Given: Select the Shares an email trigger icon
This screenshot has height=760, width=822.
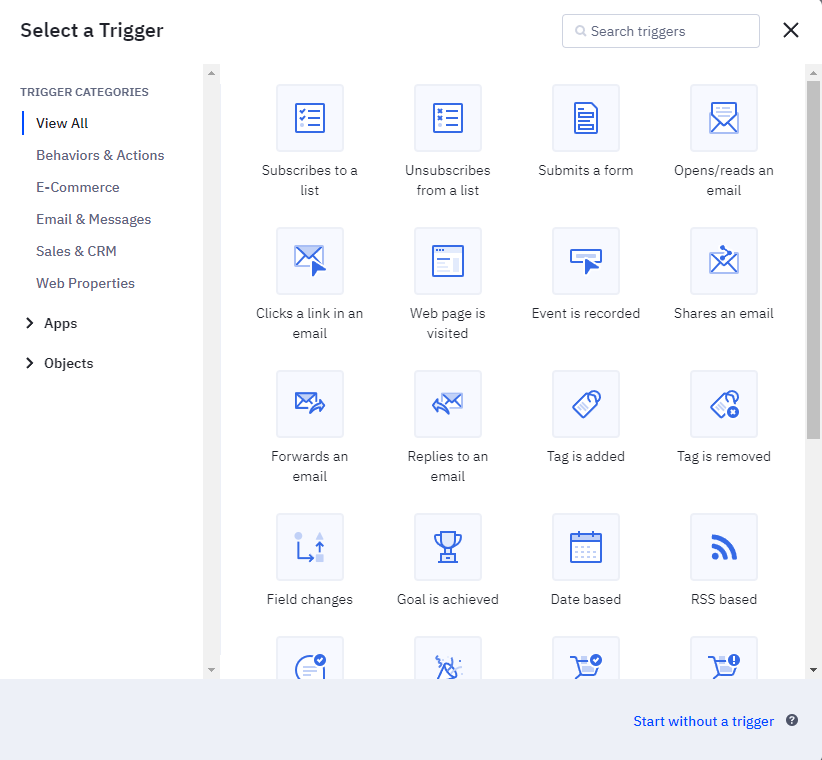Looking at the screenshot, I should pos(724,261).
